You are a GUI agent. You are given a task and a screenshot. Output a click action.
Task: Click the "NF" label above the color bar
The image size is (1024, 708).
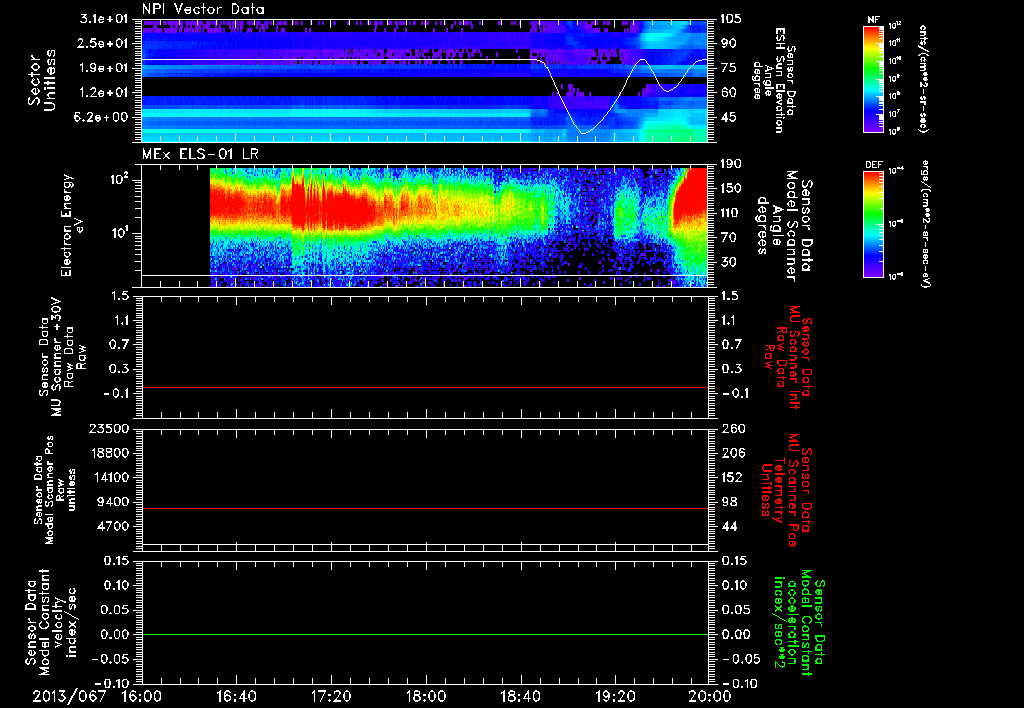[x=873, y=20]
